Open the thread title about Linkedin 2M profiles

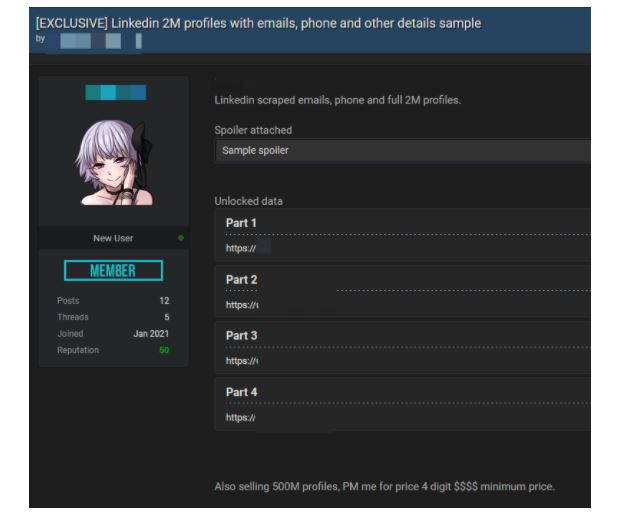tap(258, 23)
